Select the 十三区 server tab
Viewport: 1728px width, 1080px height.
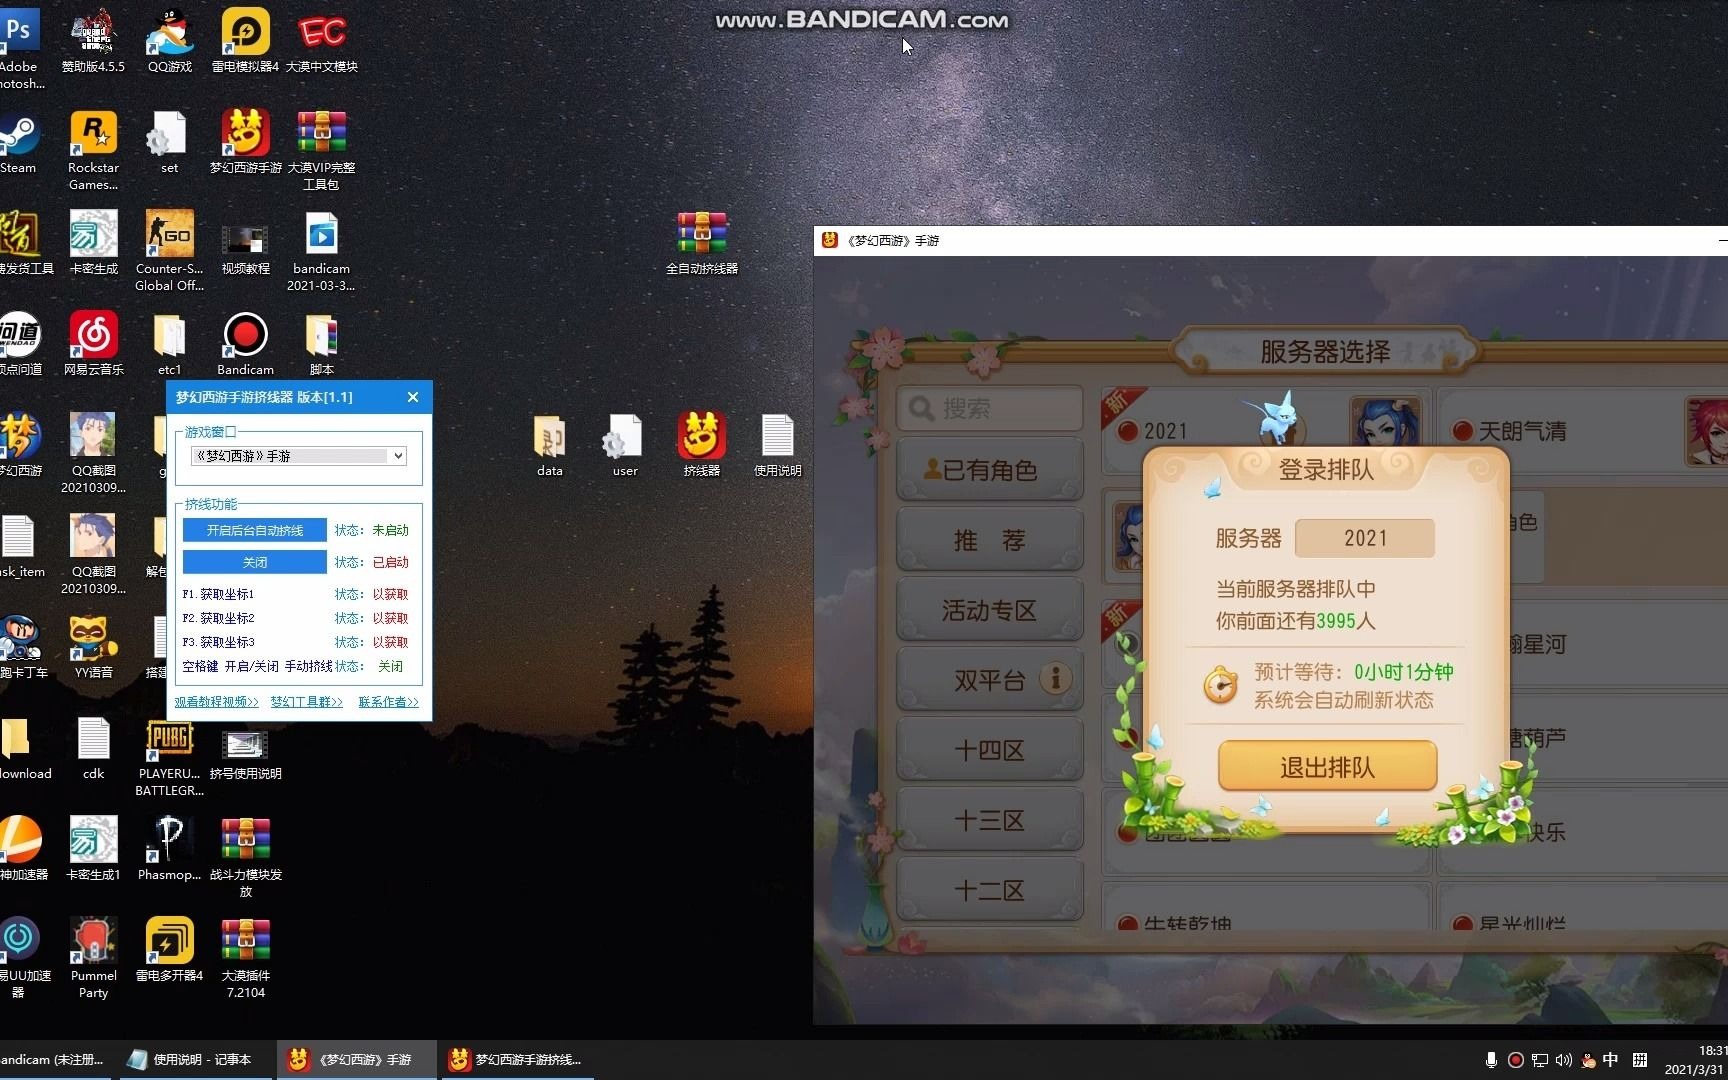(x=990, y=820)
